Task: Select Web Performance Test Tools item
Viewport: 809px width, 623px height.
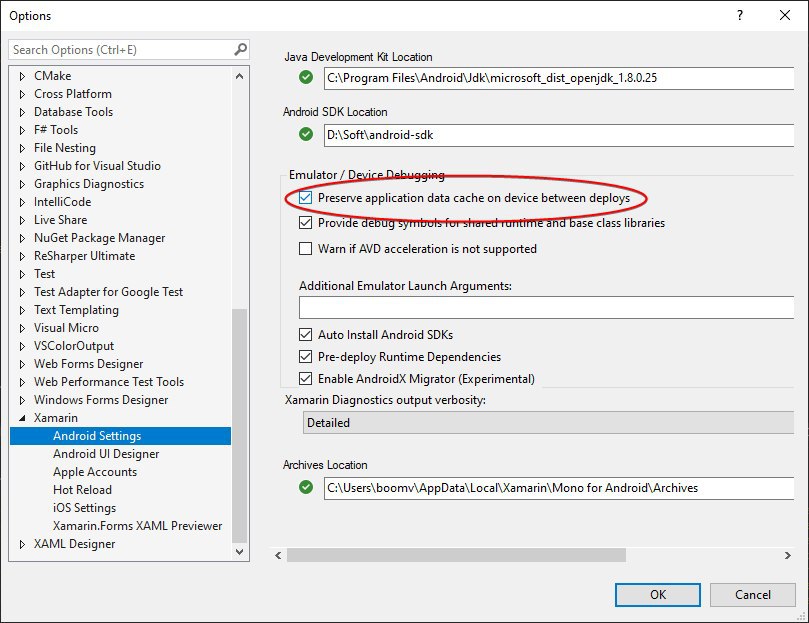Action: 109,382
